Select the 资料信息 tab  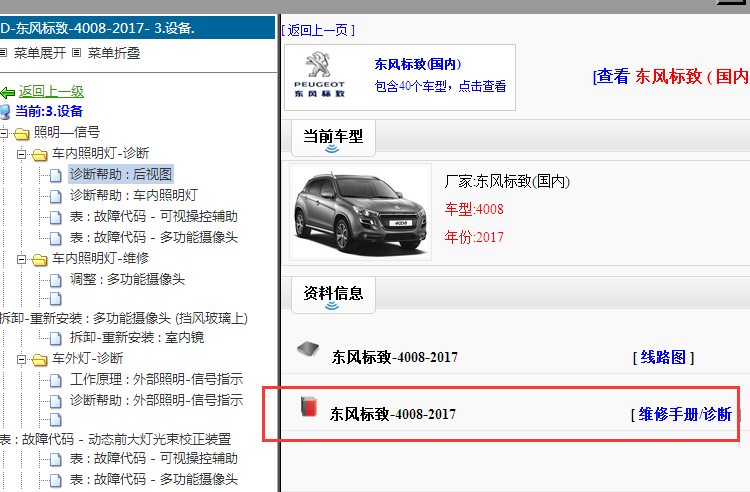tap(333, 294)
